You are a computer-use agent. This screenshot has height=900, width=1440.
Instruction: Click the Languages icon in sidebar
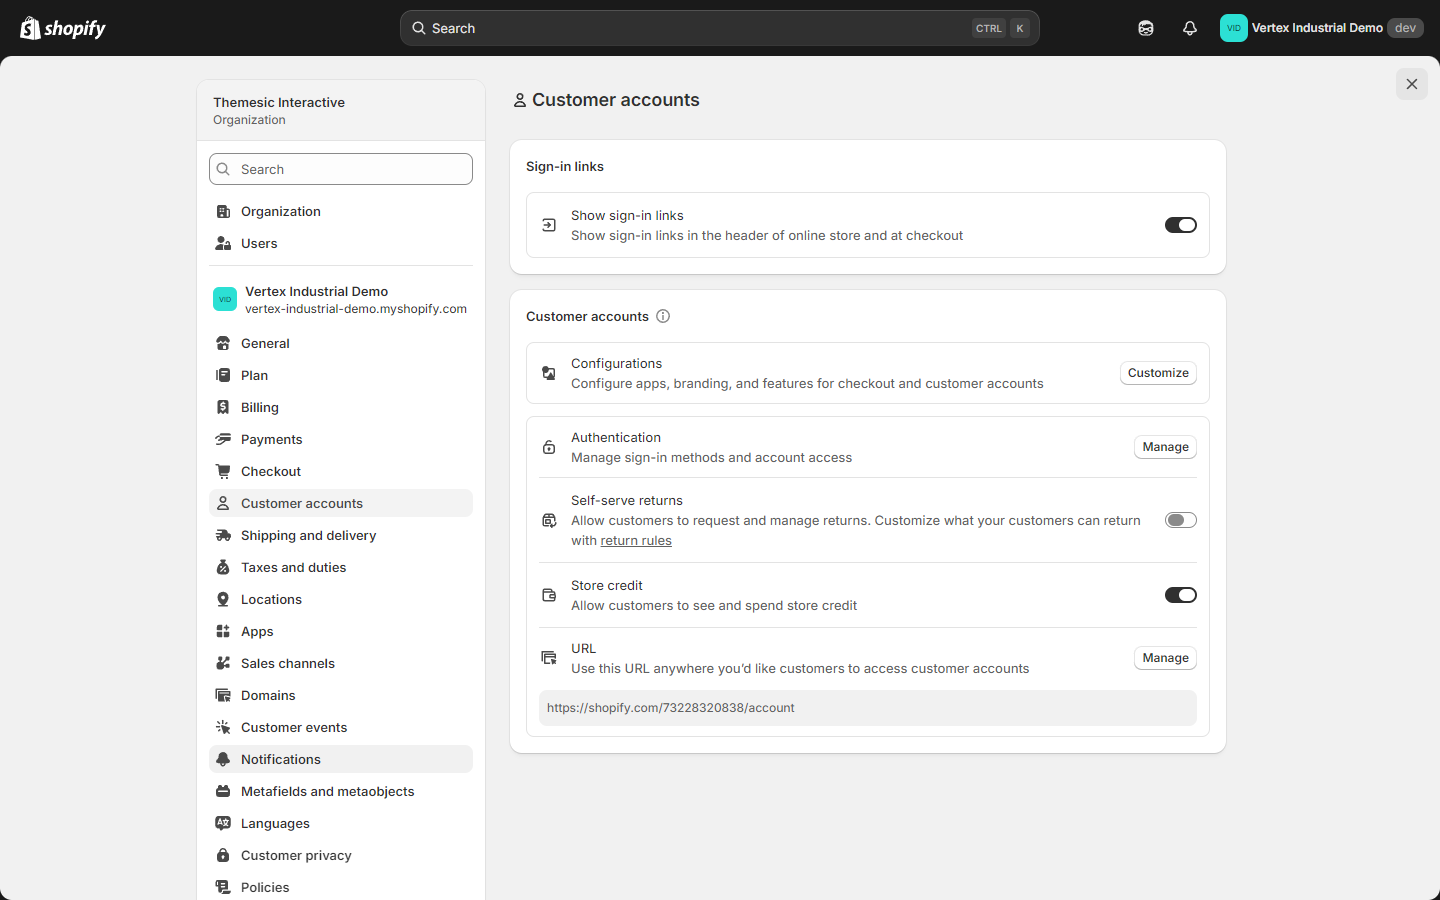point(223,823)
